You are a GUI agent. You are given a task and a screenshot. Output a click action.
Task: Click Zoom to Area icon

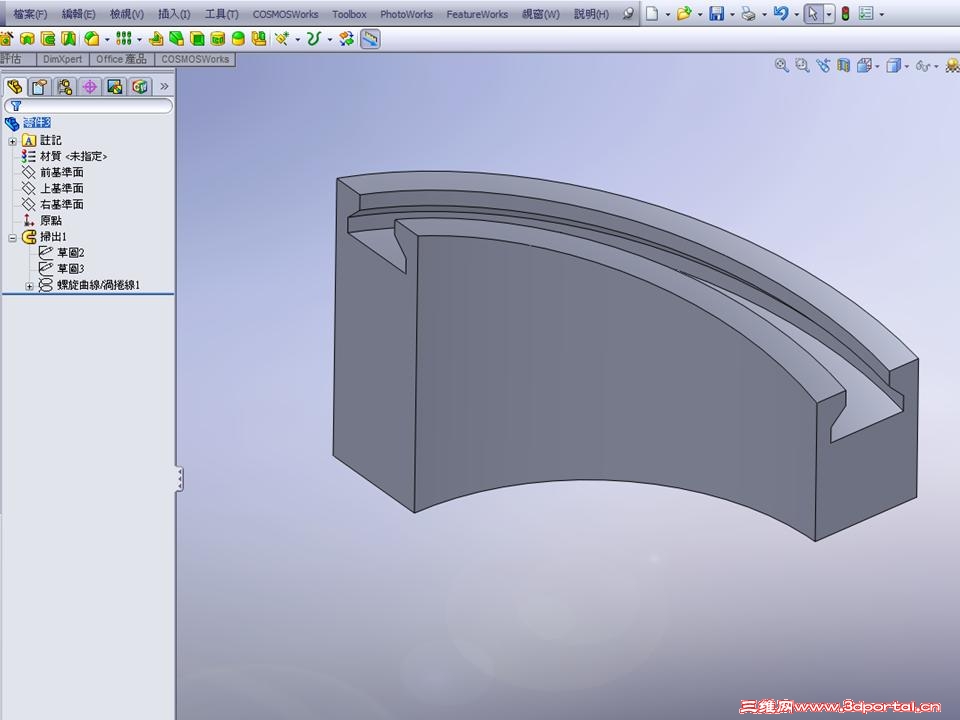[x=802, y=65]
